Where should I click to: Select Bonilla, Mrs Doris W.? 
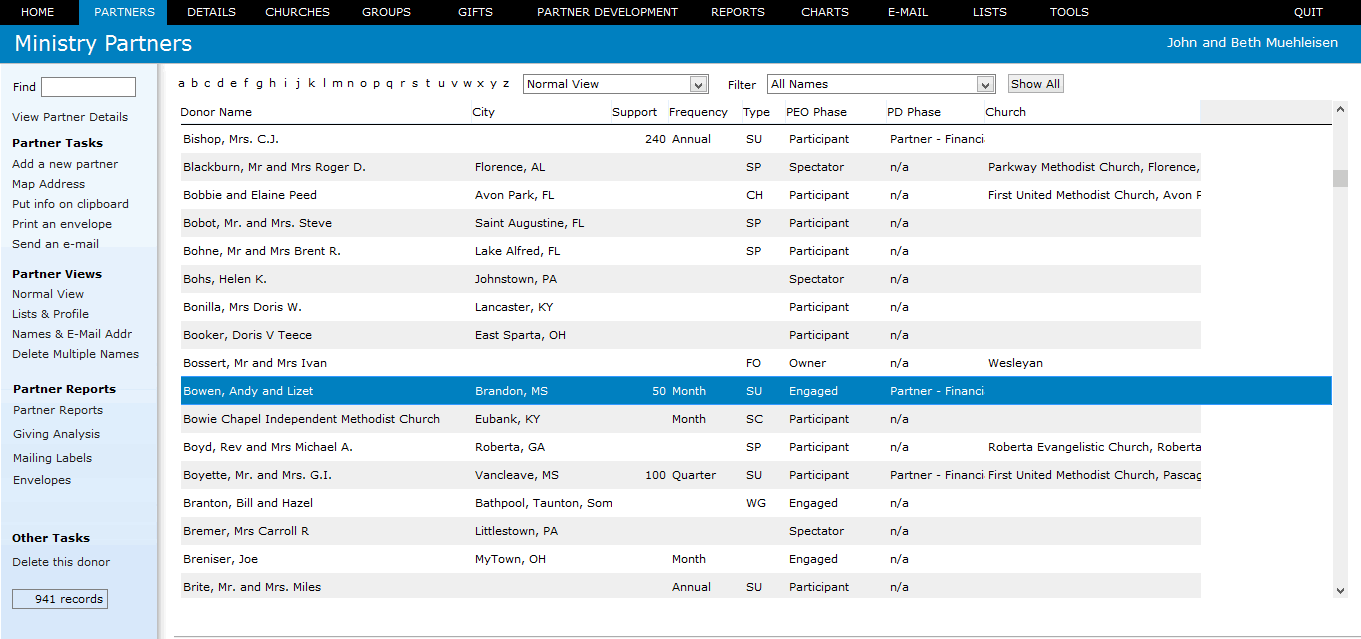[x=690, y=307]
